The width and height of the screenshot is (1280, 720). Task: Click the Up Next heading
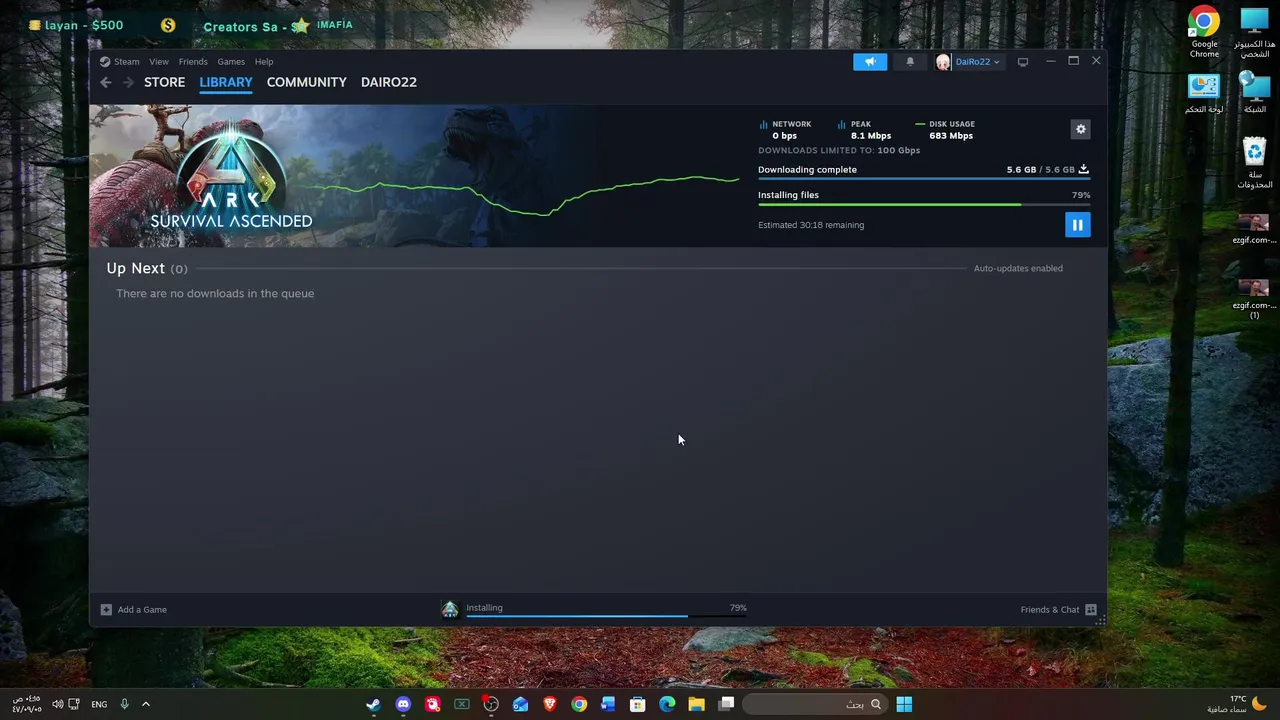(136, 268)
